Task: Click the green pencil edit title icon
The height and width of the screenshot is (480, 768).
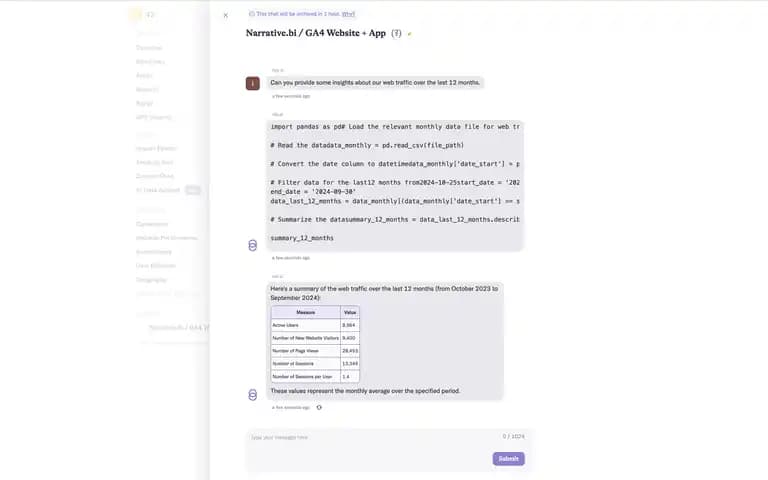Action: coord(410,34)
